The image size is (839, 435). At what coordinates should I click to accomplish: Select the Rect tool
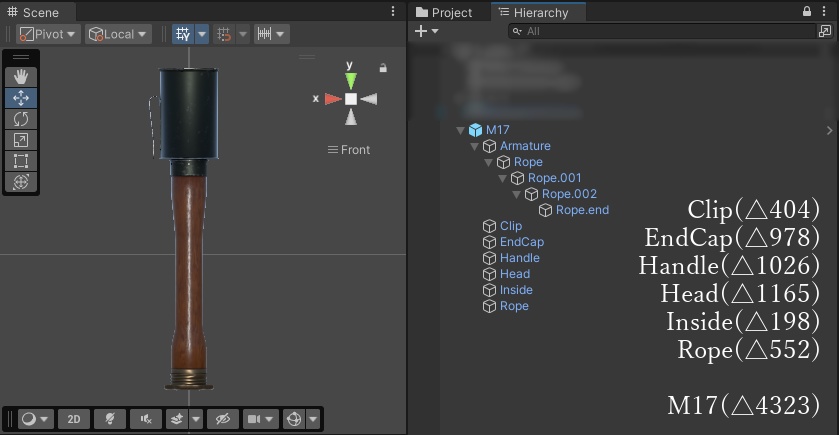pyautogui.click(x=21, y=161)
